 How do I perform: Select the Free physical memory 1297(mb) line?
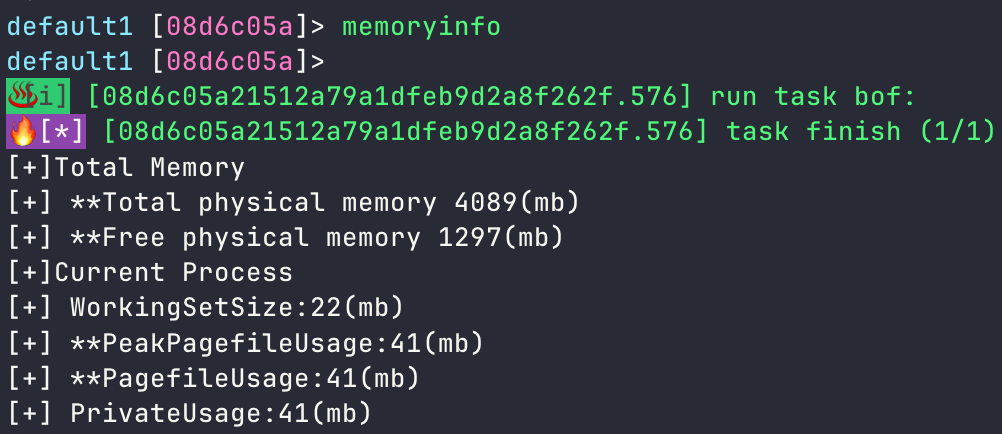286,237
